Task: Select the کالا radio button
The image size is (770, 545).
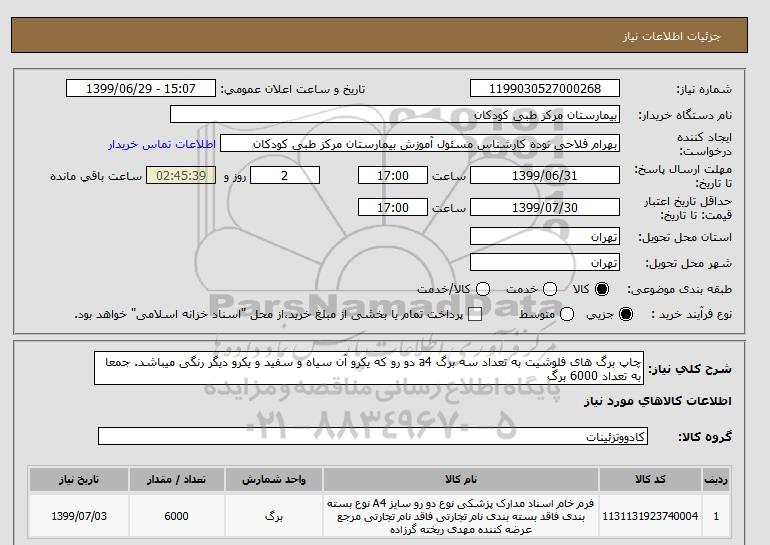Action: [x=602, y=289]
